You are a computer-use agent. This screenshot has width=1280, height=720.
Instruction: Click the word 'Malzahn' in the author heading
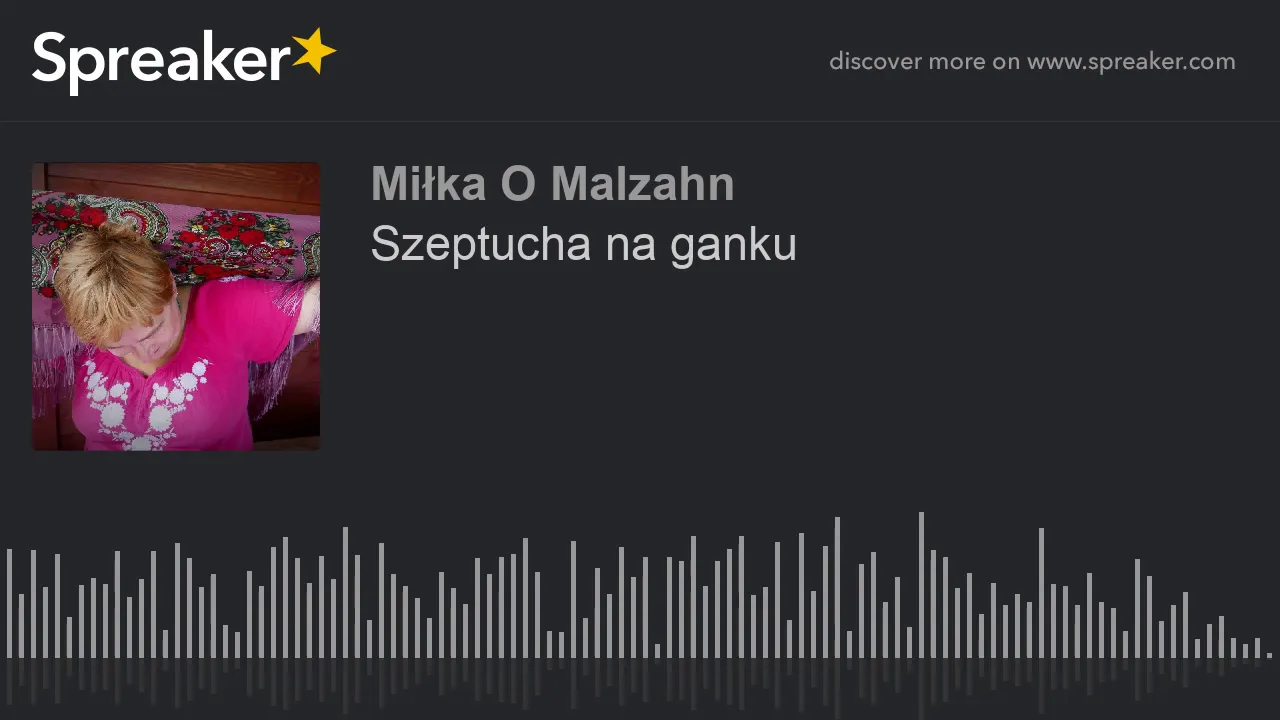pos(642,184)
